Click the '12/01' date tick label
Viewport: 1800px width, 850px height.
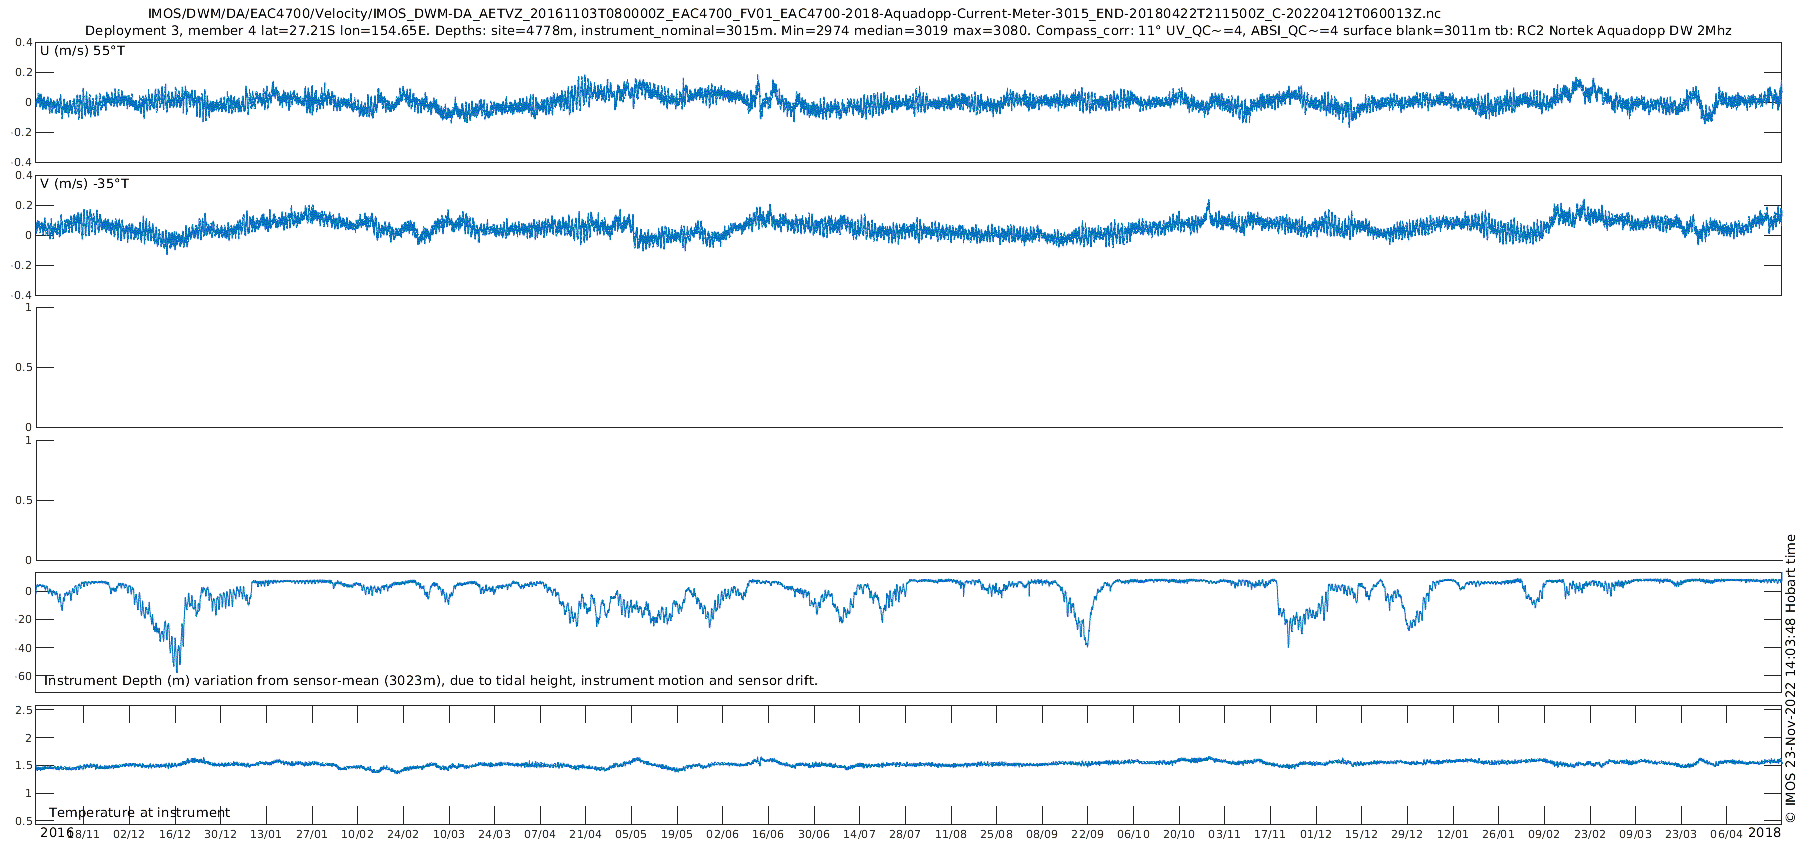(1453, 835)
